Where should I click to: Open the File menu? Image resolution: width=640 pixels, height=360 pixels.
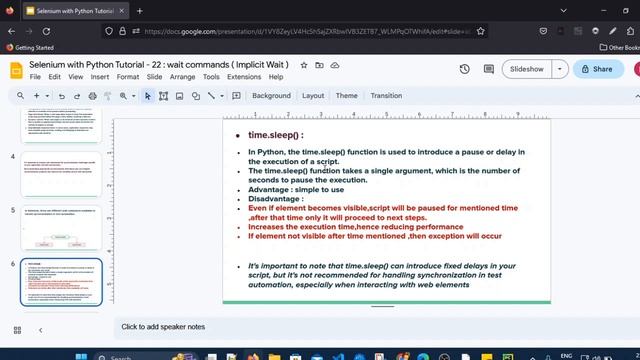(x=35, y=77)
